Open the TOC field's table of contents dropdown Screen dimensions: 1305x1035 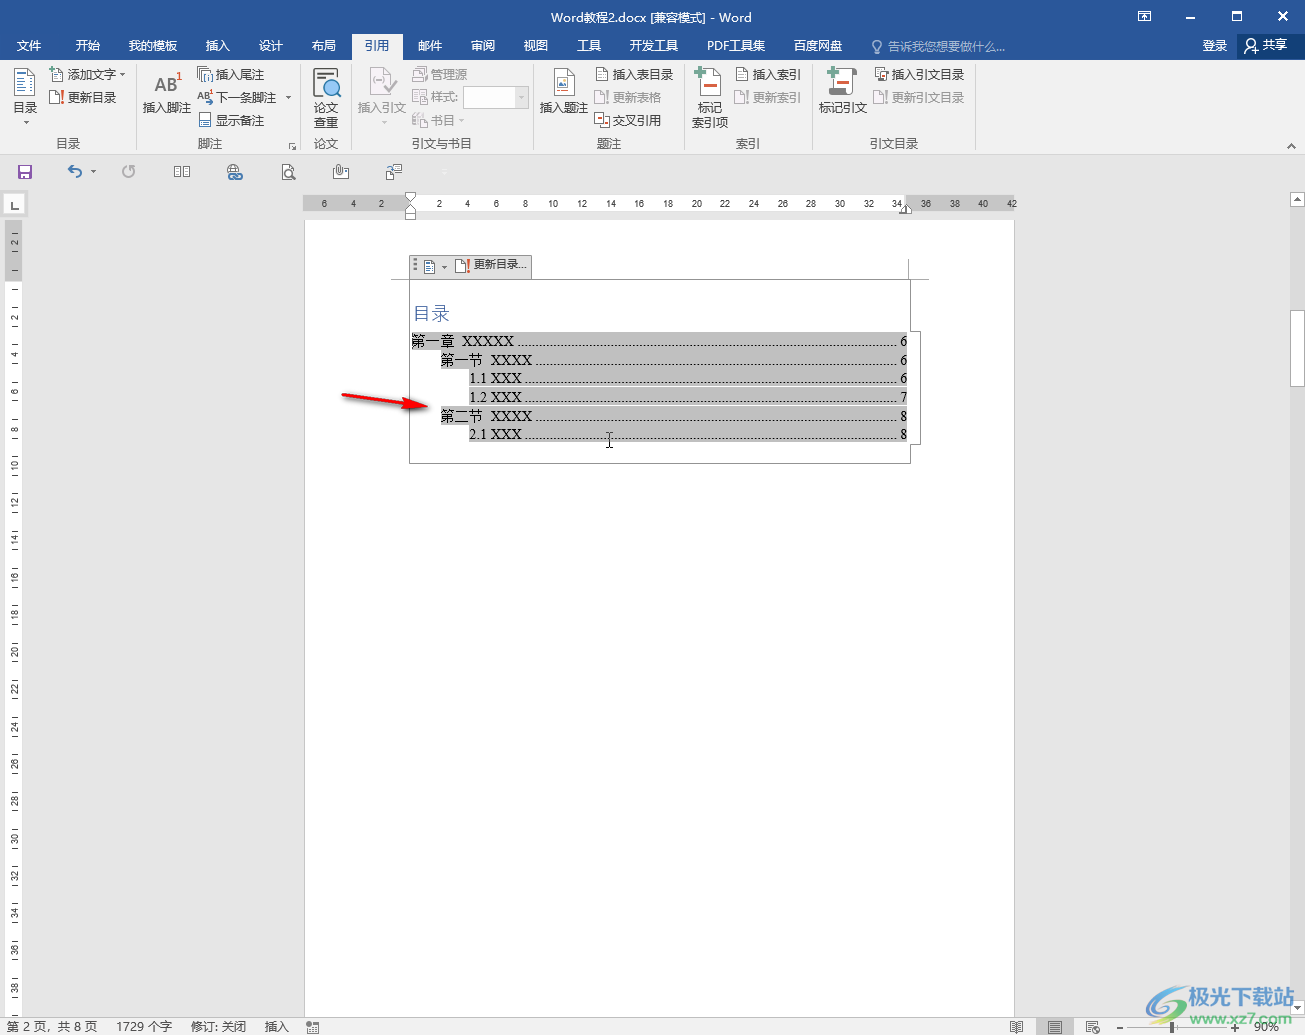click(x=433, y=266)
